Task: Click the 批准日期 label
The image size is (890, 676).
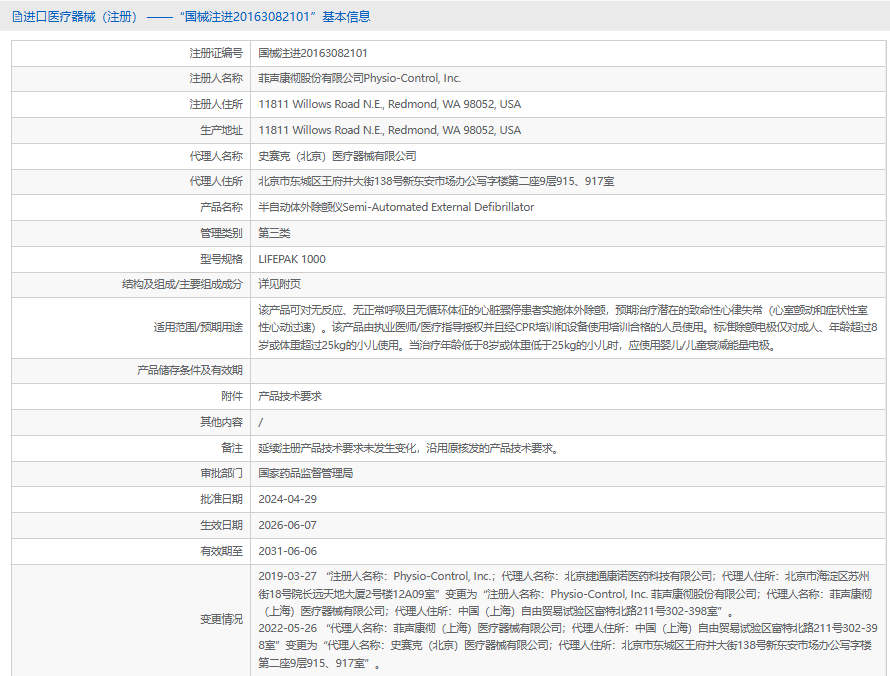Action: coord(221,499)
